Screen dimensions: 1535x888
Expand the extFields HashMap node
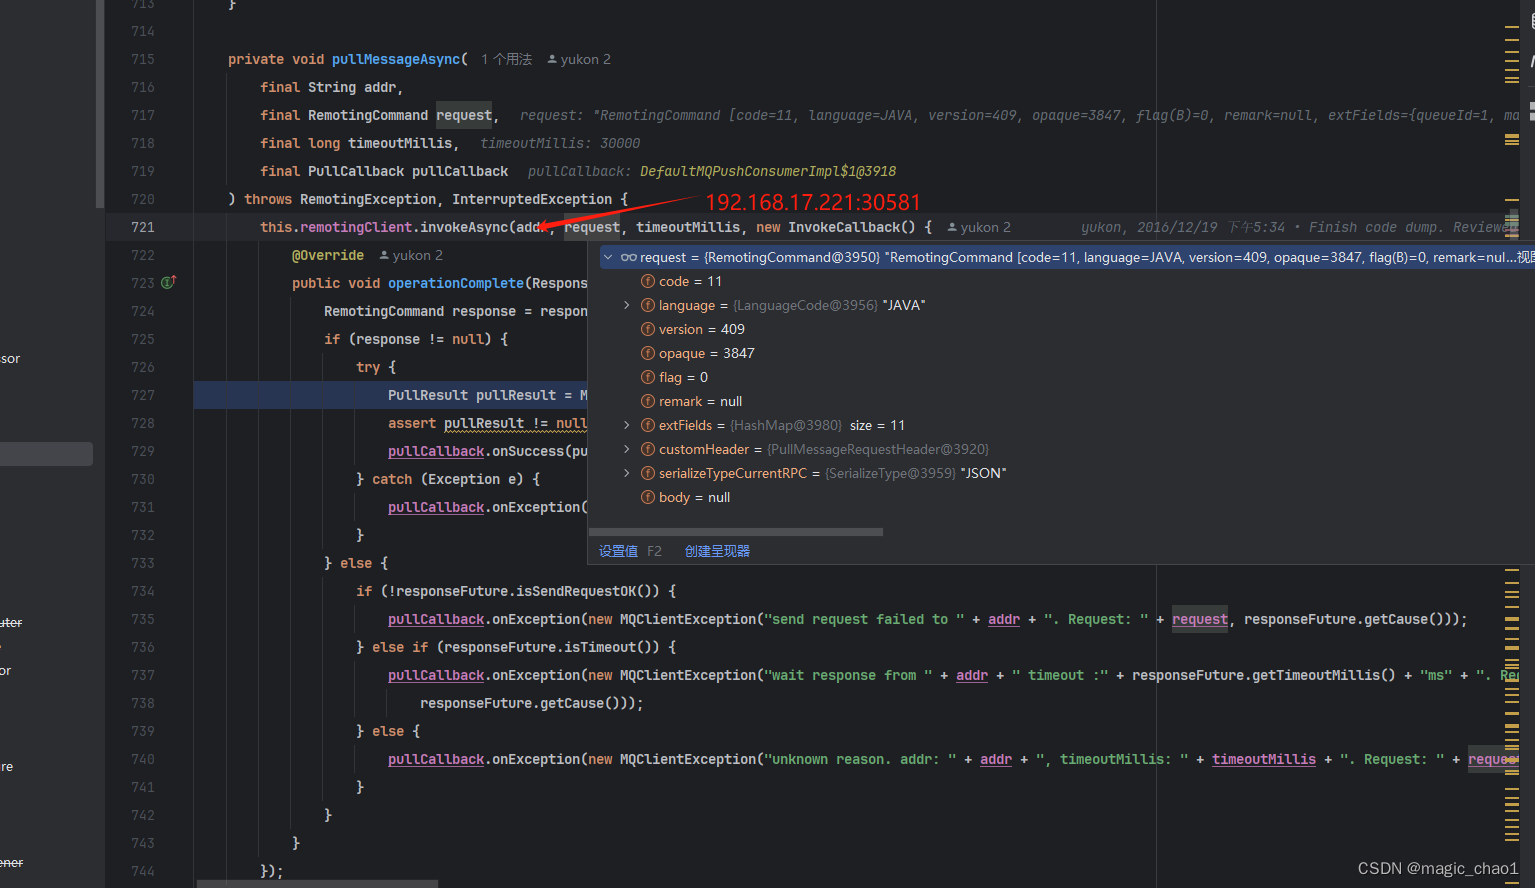(627, 425)
